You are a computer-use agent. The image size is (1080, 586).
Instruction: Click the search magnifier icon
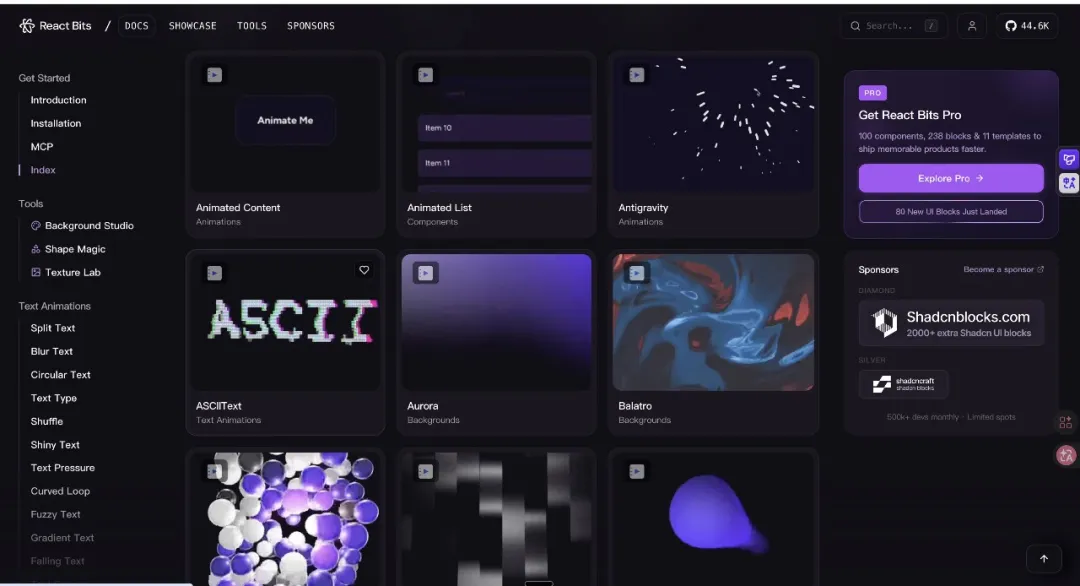point(855,25)
